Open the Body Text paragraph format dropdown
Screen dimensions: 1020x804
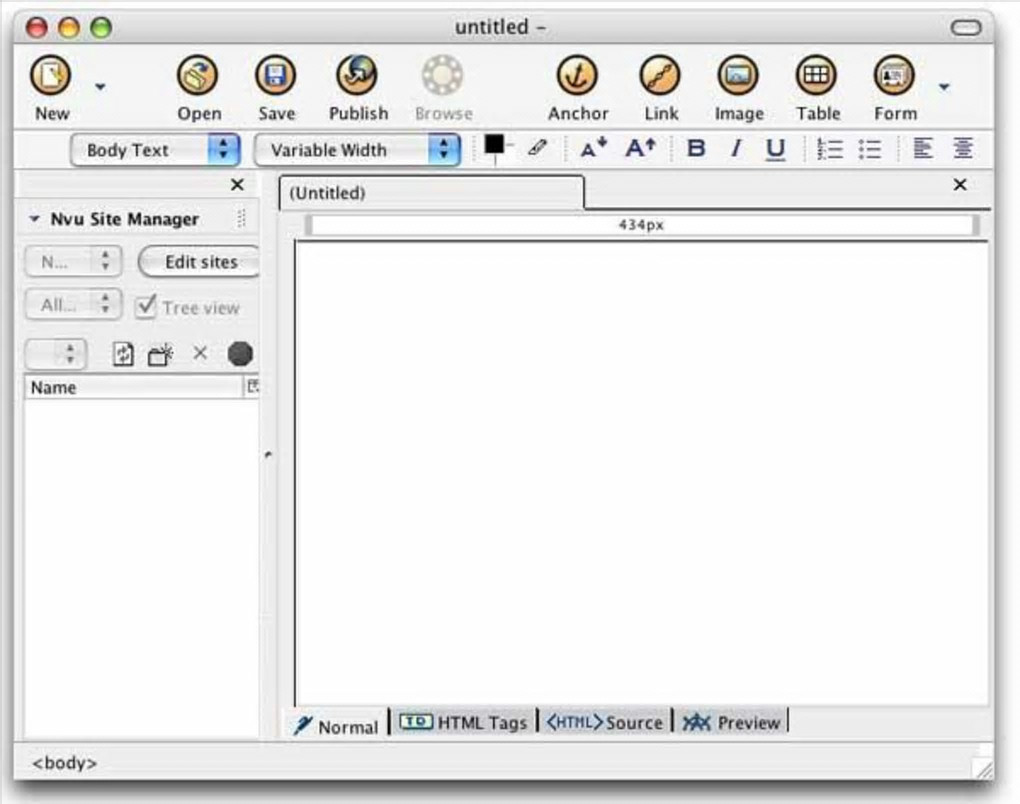(155, 150)
